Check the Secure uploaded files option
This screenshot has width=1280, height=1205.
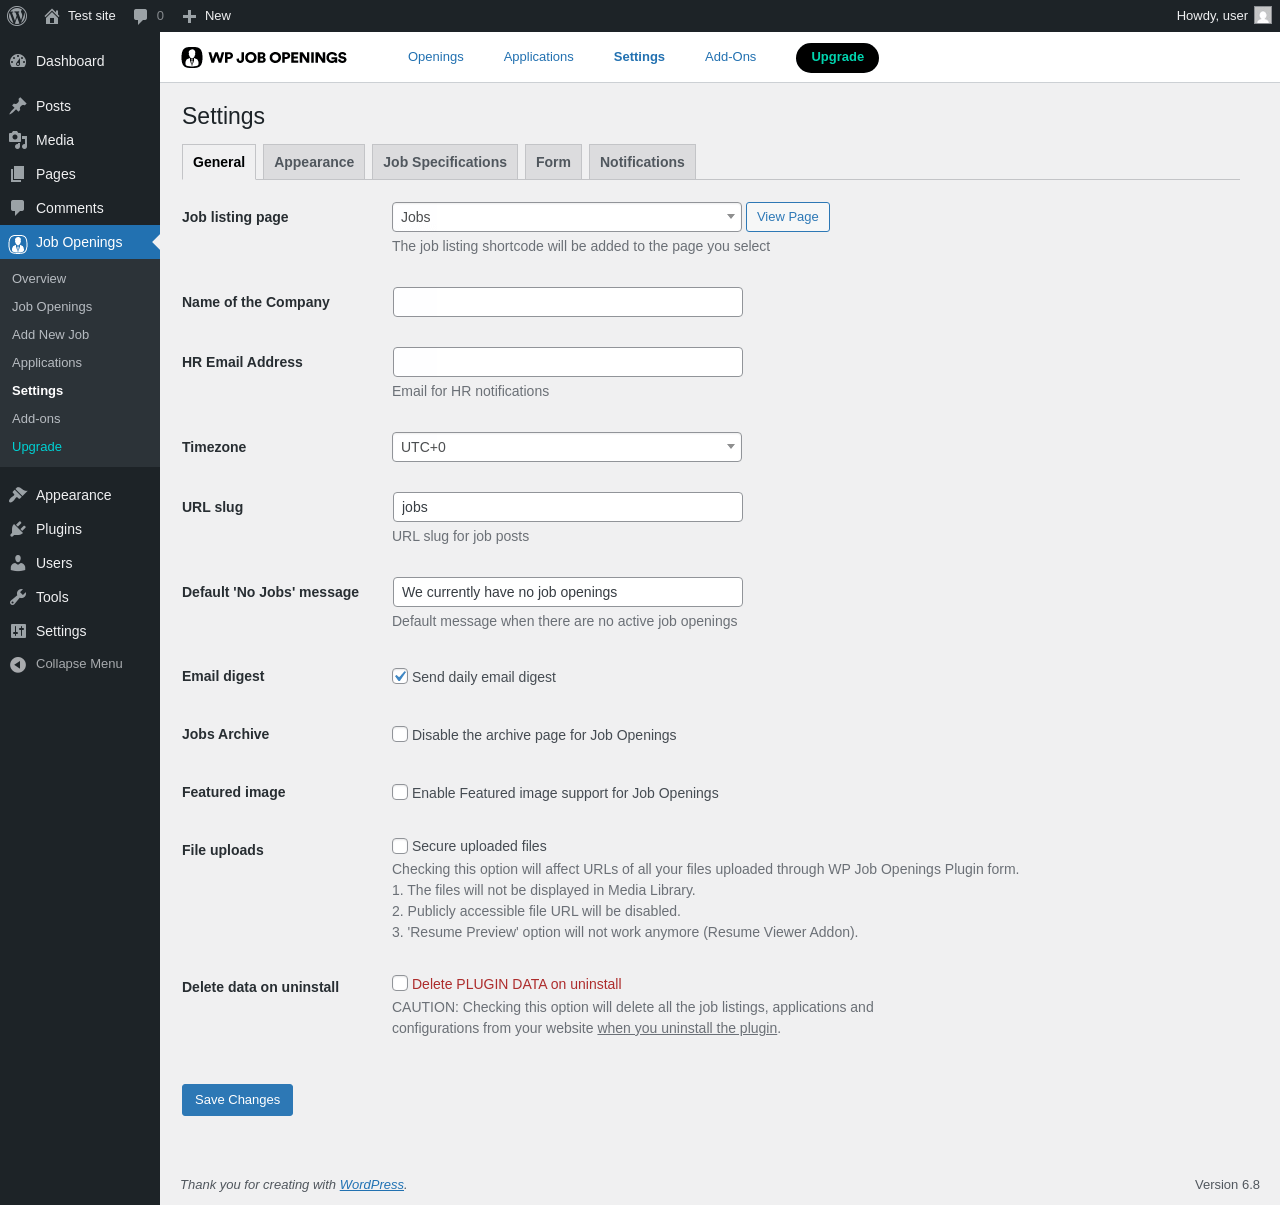point(400,846)
